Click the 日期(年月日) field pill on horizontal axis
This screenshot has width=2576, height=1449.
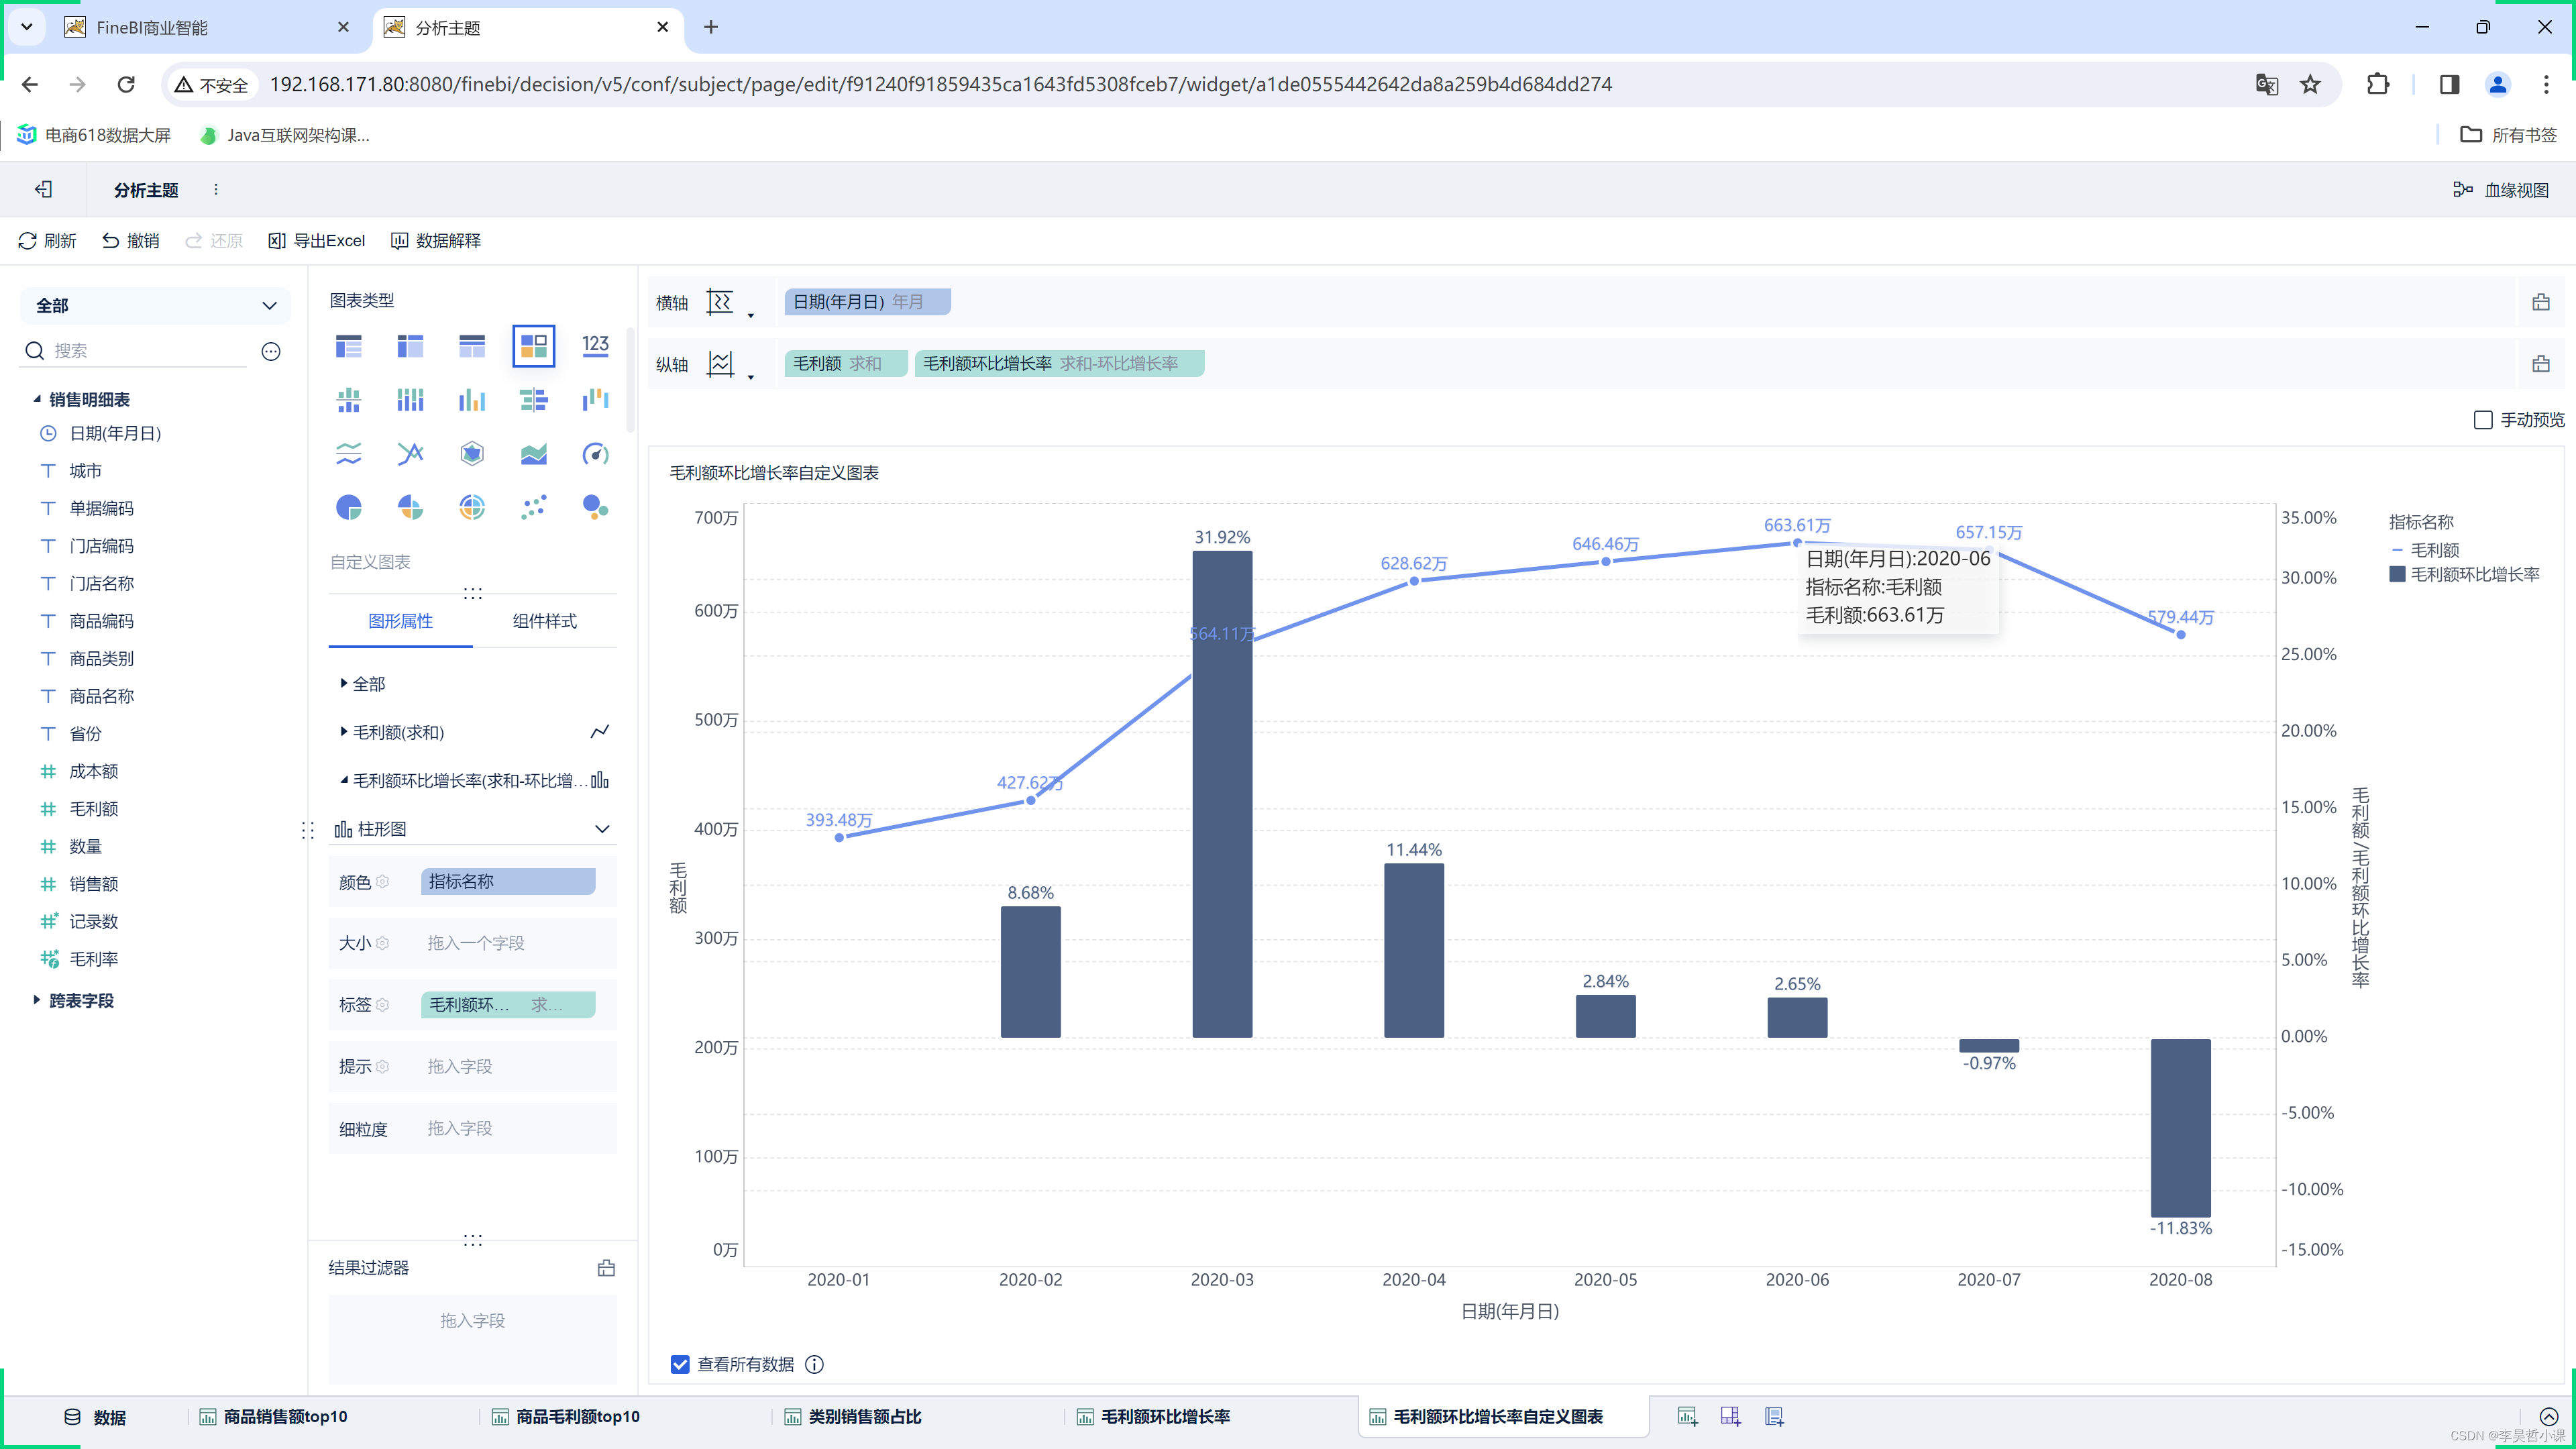867,301
